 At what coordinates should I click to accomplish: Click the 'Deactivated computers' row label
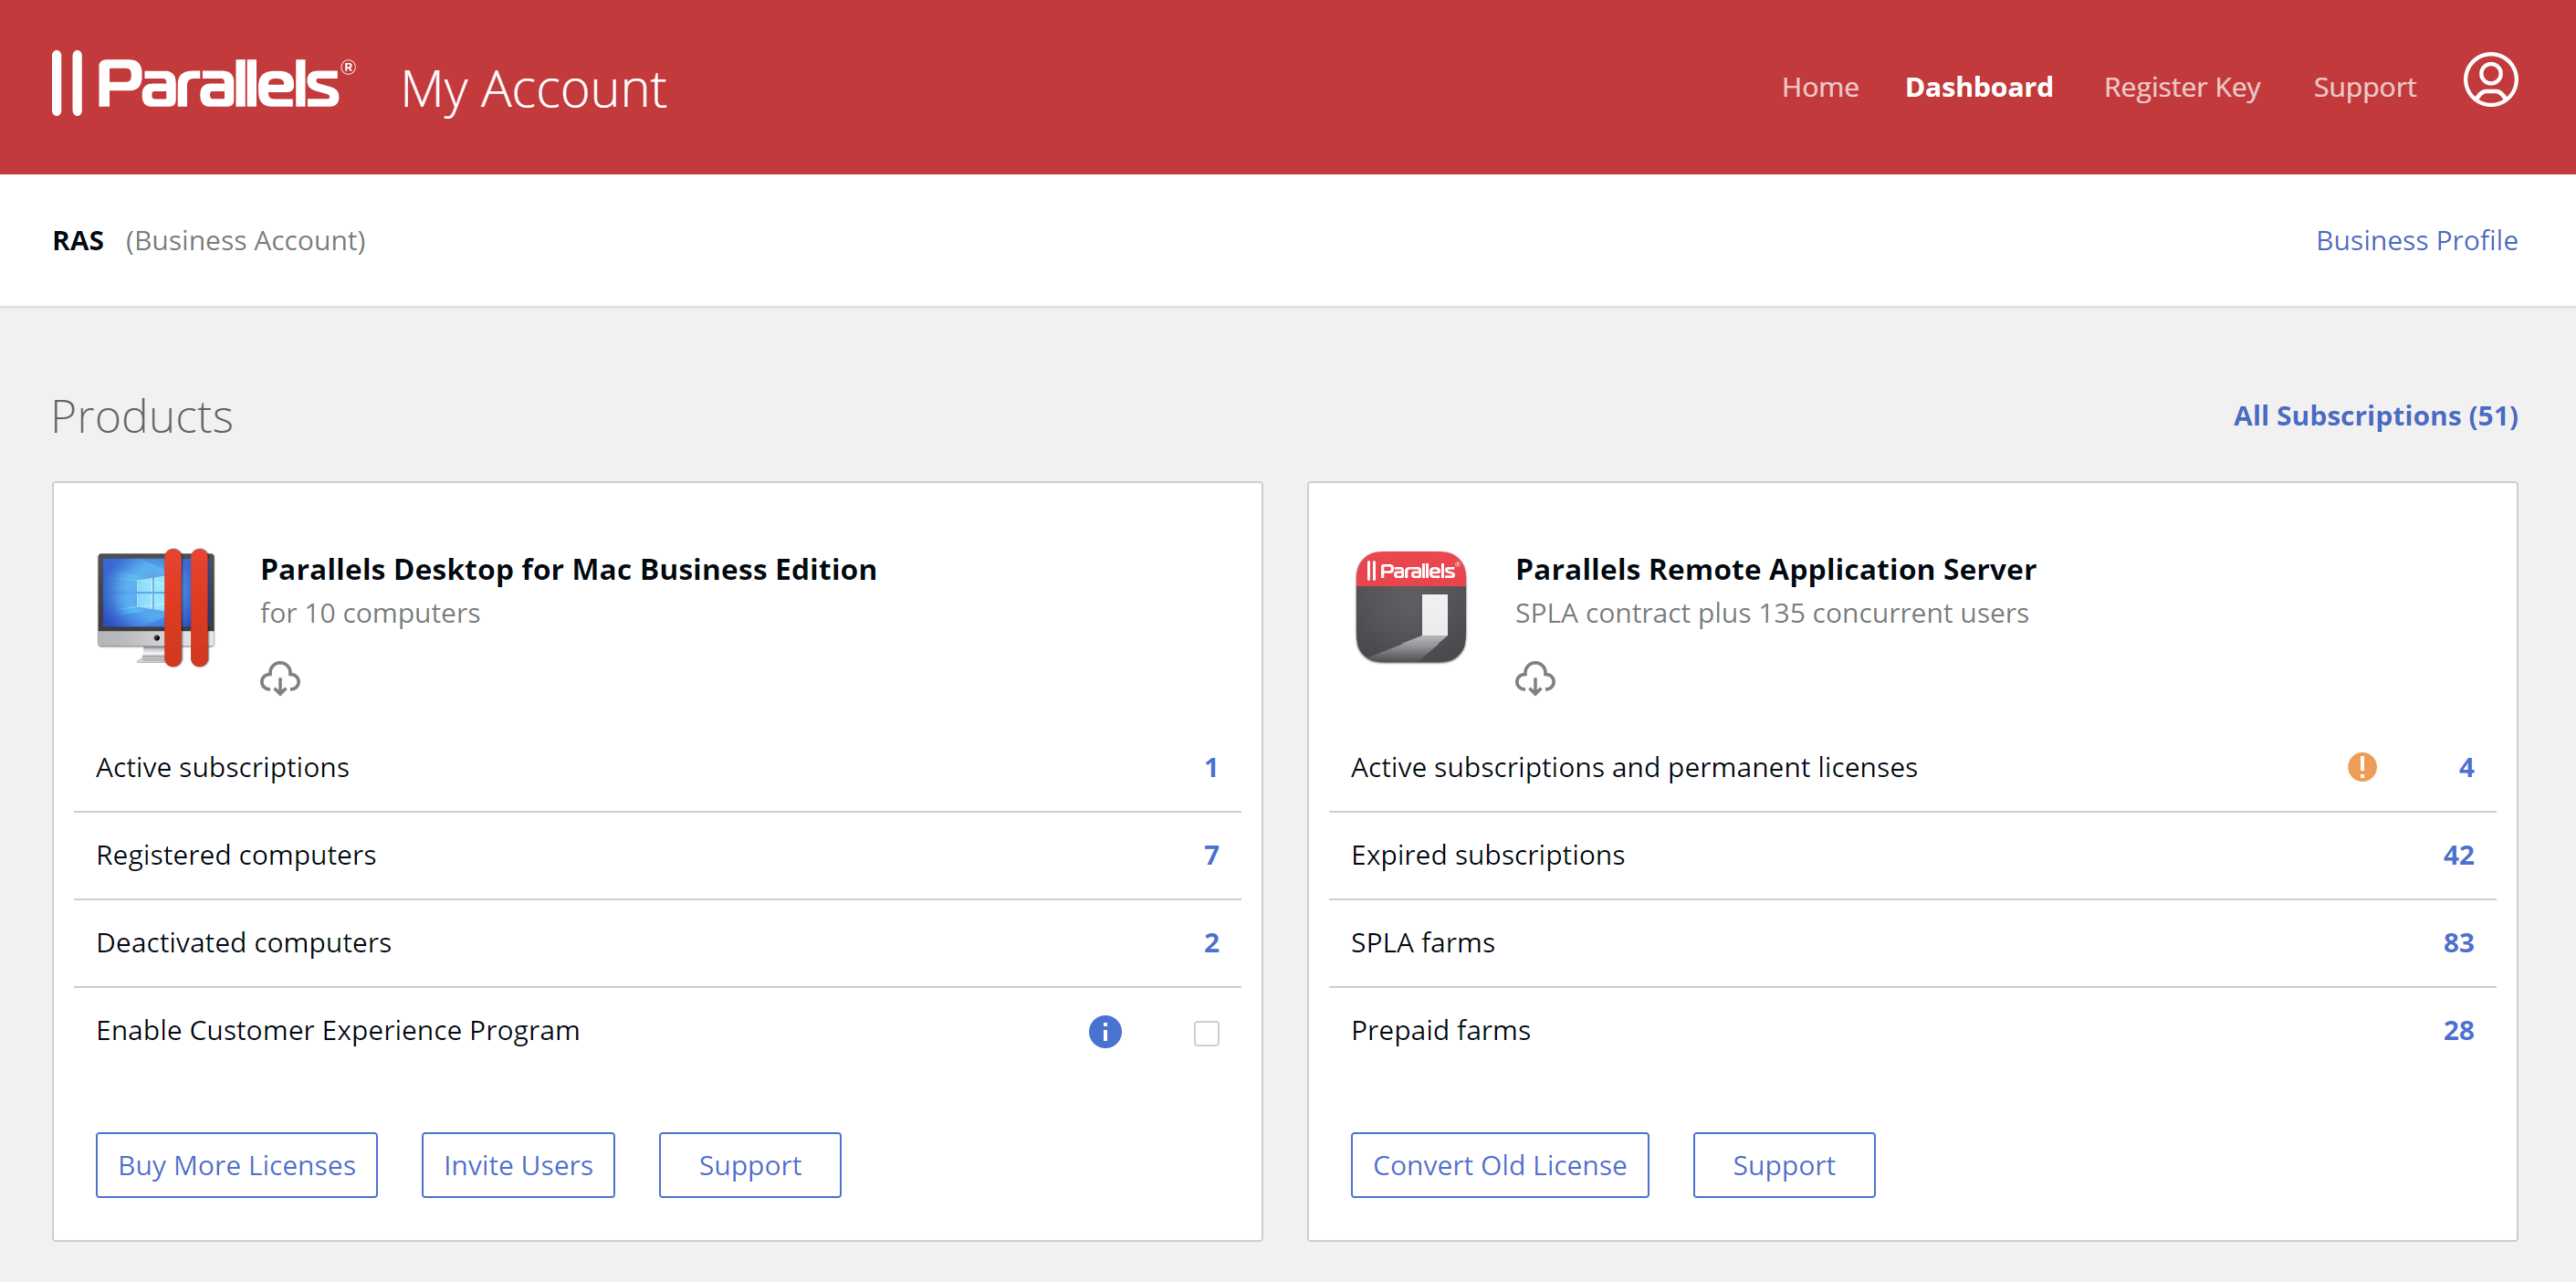tap(243, 943)
